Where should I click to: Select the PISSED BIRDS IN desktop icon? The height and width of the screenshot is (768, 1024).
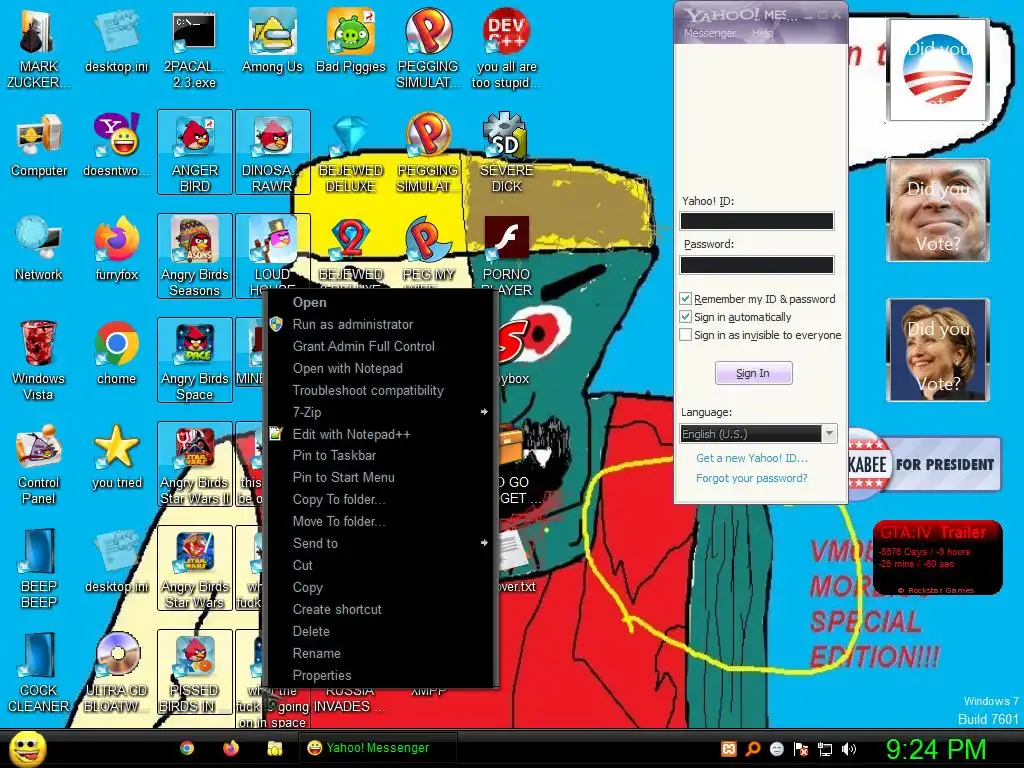tap(195, 672)
